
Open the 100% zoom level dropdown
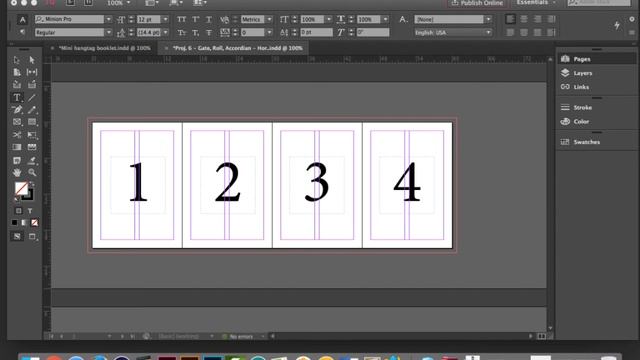click(119, 3)
